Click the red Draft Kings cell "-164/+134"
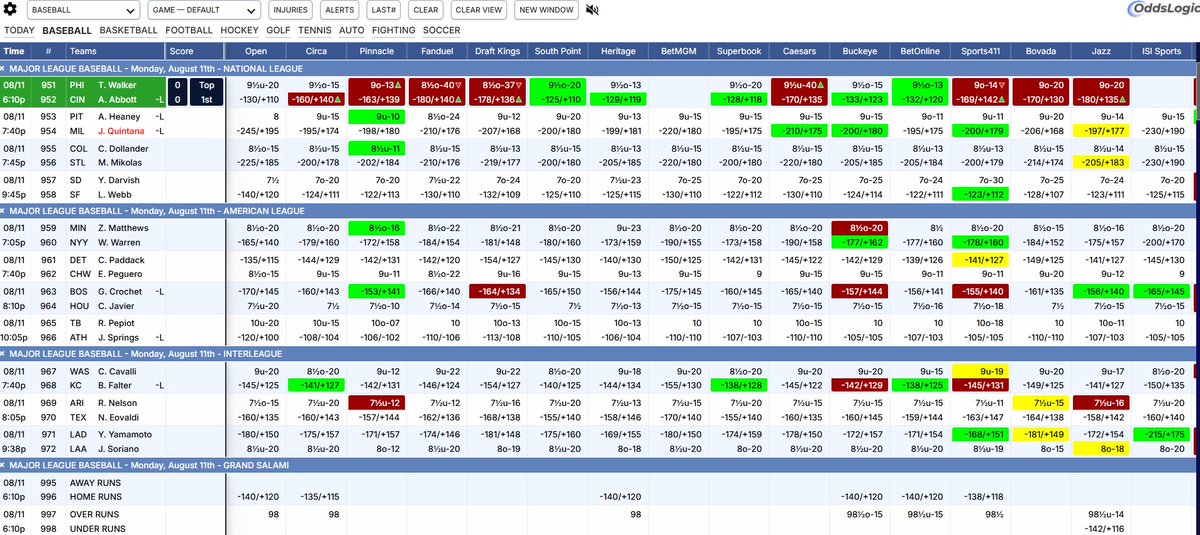This screenshot has width=1200, height=535. tap(498, 292)
